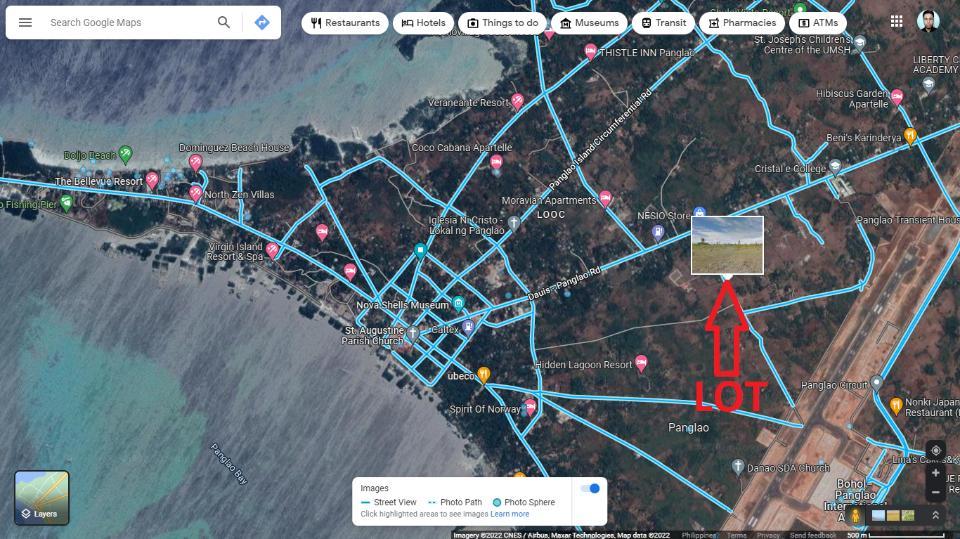This screenshot has width=960, height=539.
Task: Open the Learn more link
Action: point(510,514)
